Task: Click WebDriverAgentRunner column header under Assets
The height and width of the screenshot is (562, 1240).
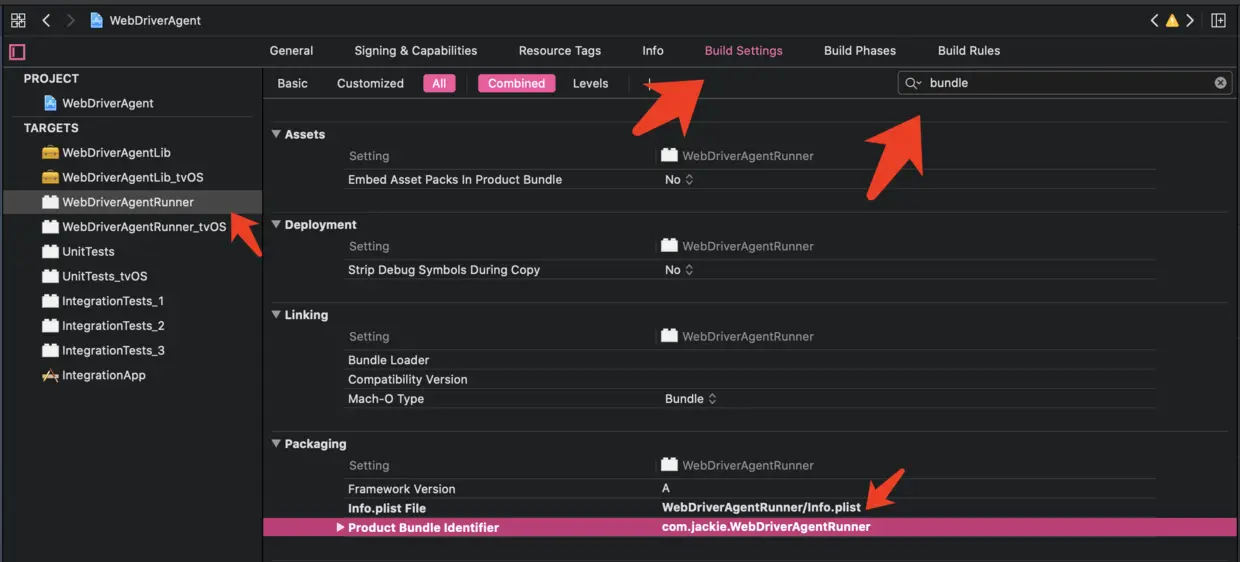Action: pos(738,156)
